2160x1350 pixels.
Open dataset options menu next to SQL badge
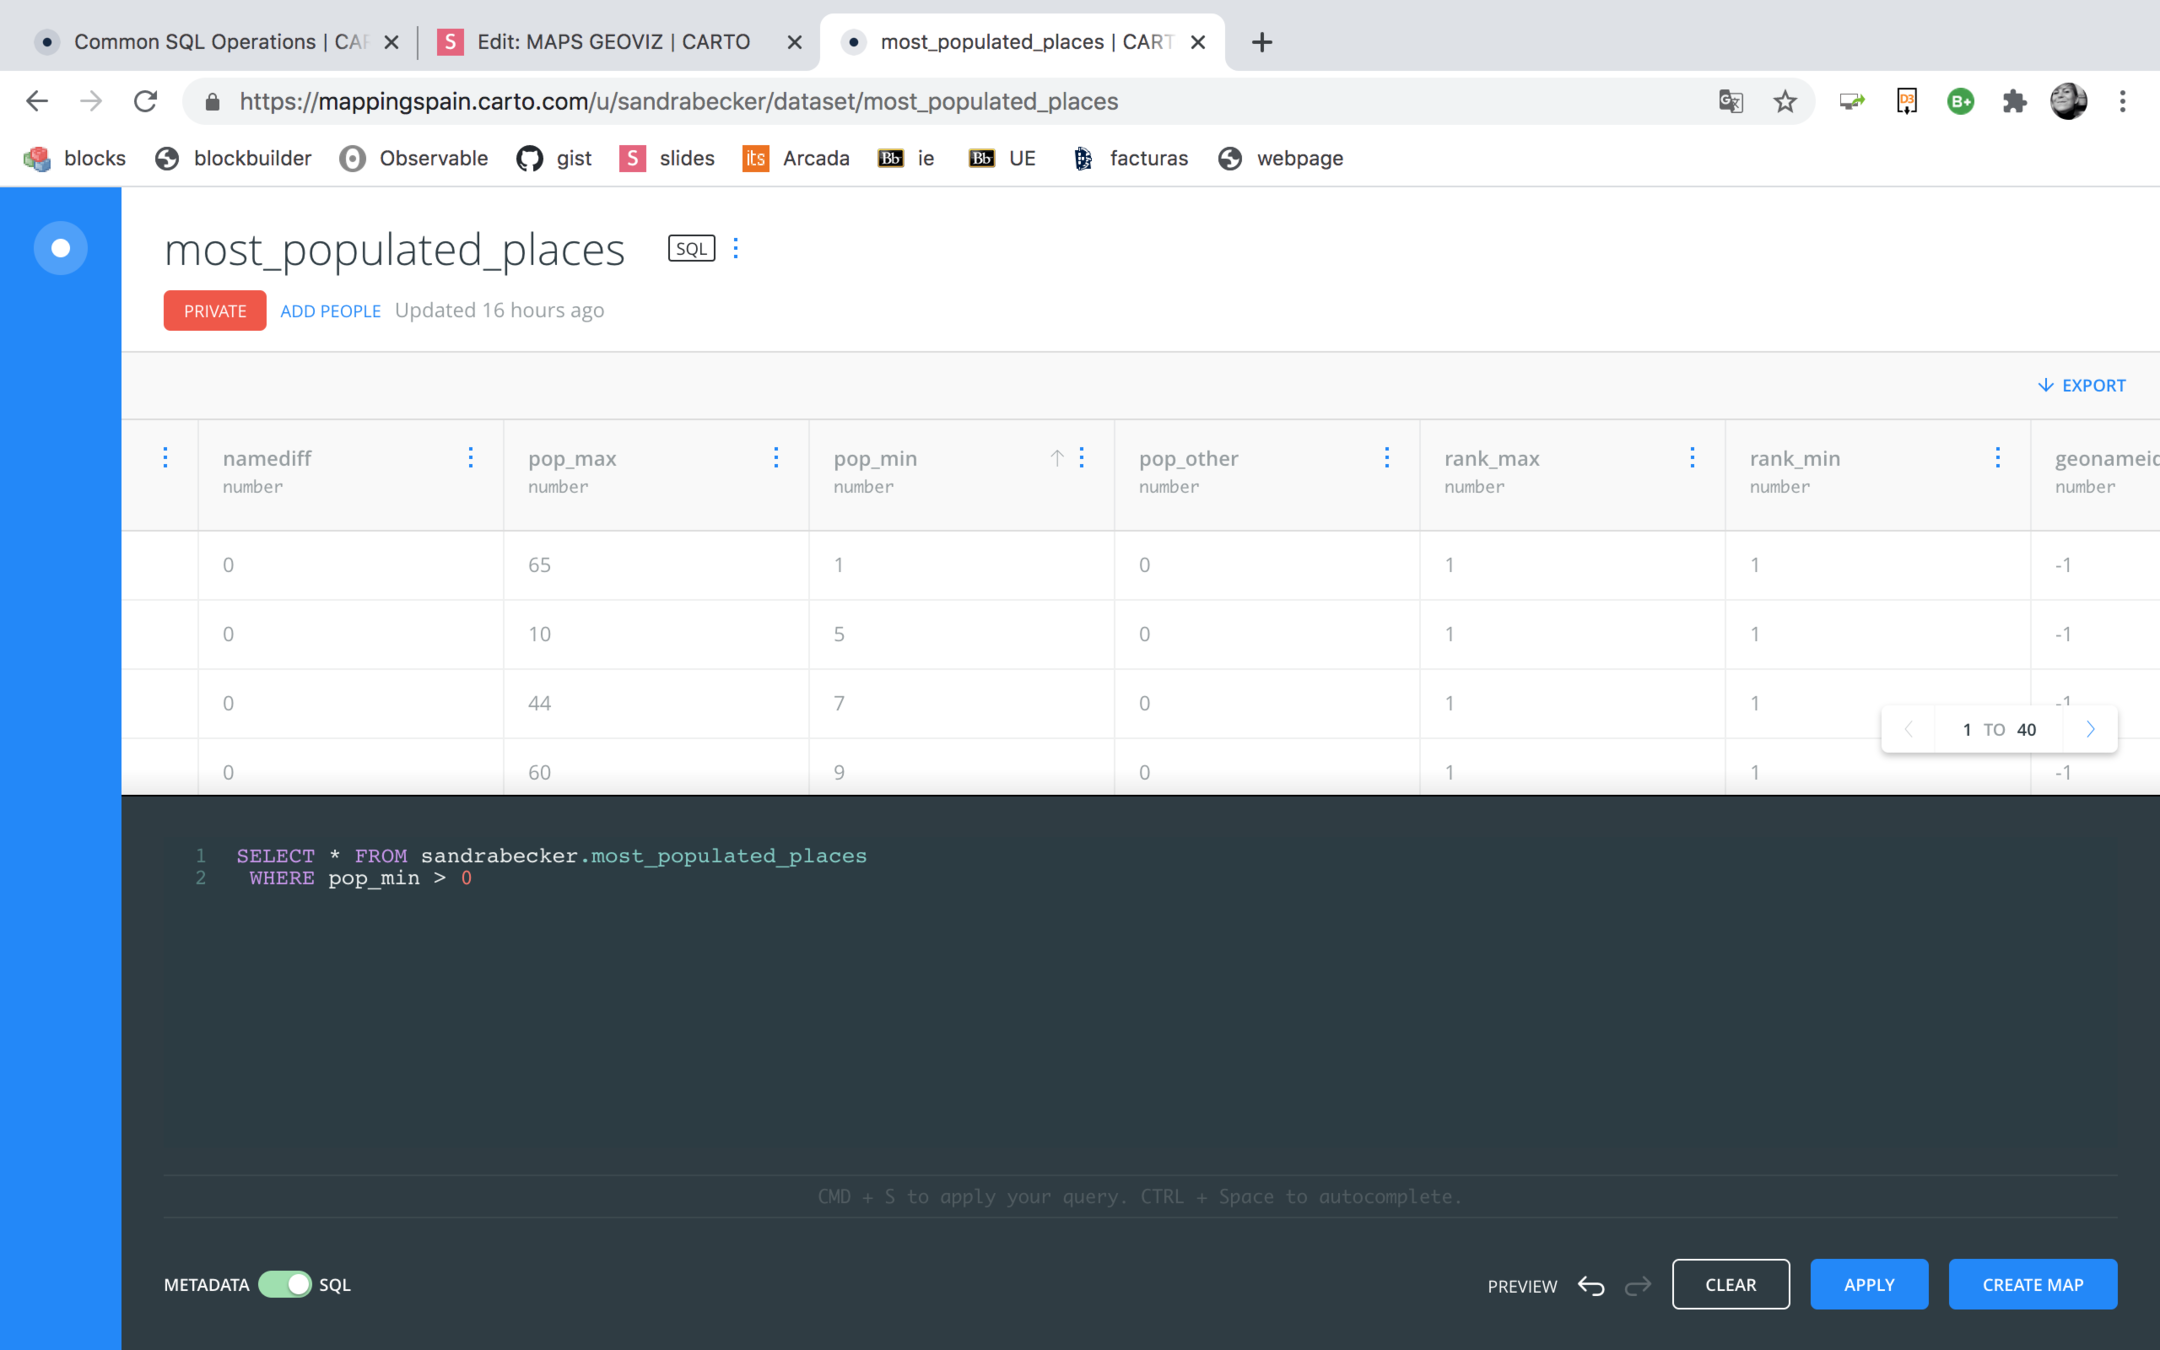(736, 248)
